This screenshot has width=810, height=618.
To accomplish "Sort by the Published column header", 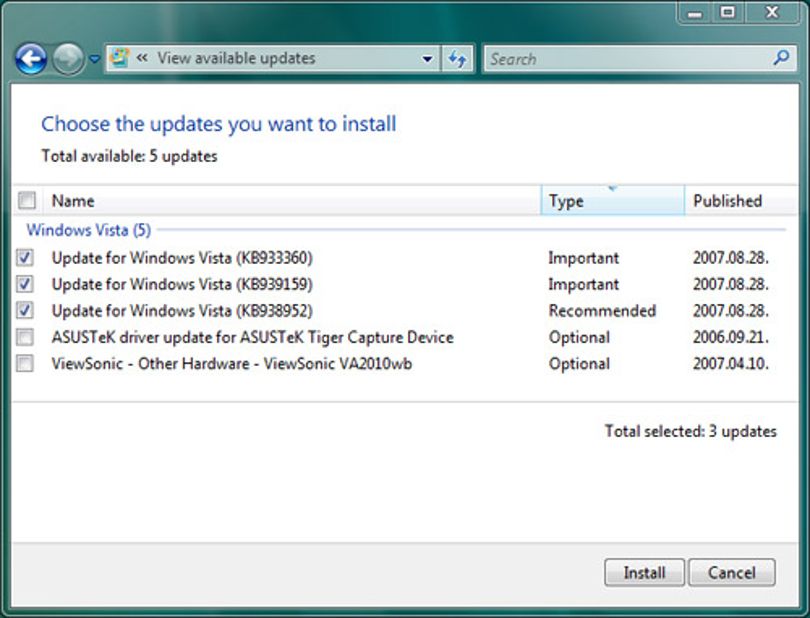I will (741, 200).
